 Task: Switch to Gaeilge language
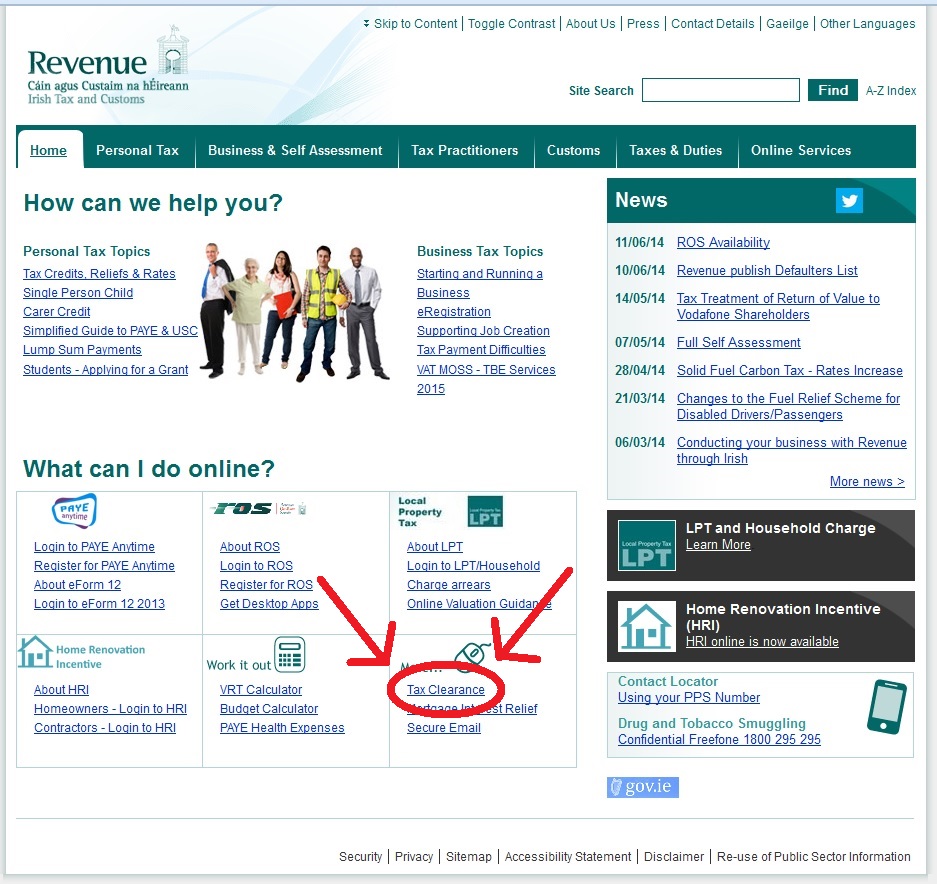click(x=787, y=24)
